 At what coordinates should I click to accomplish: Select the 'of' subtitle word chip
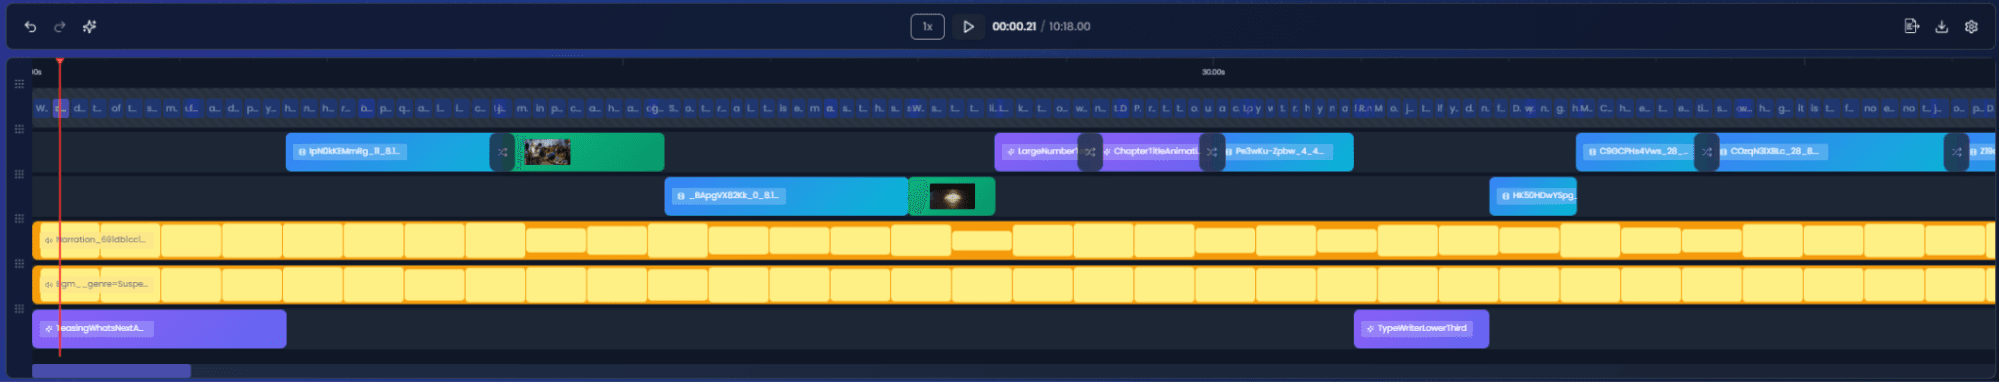pyautogui.click(x=116, y=108)
